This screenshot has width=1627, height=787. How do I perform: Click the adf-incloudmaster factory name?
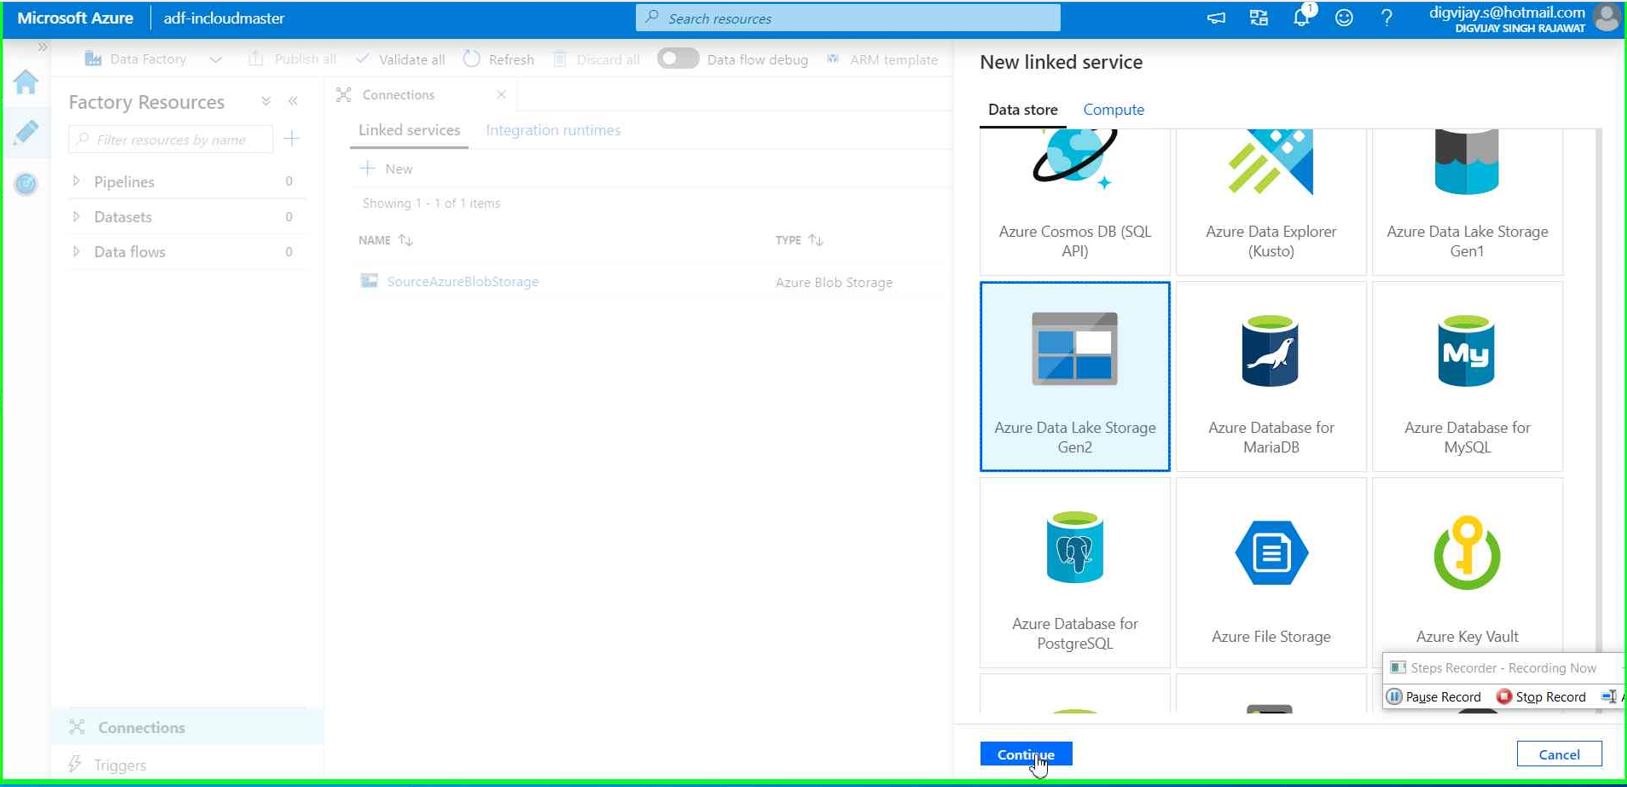coord(224,18)
